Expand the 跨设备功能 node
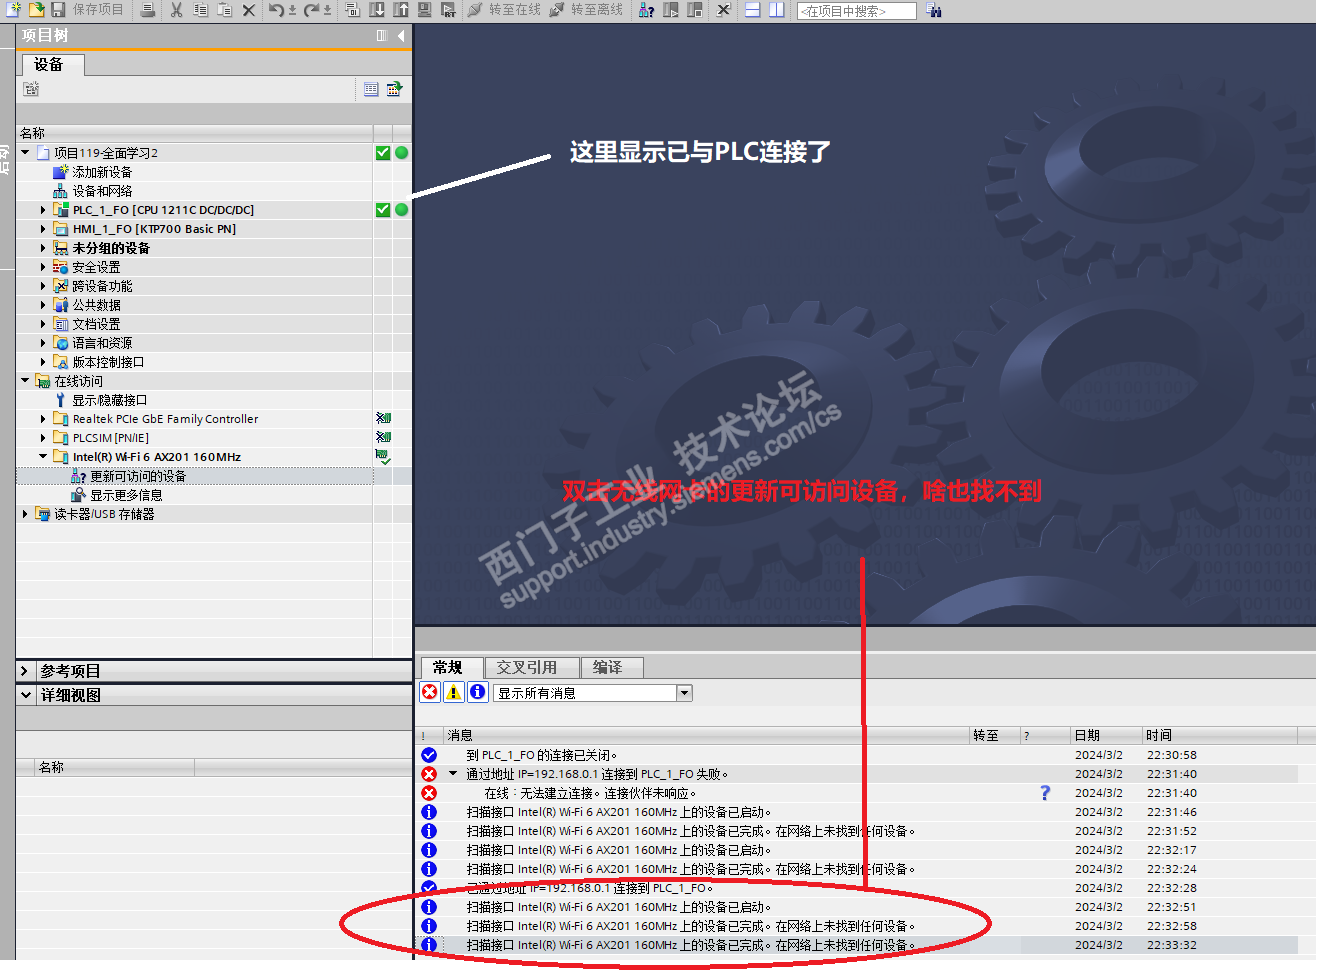The width and height of the screenshot is (1320, 980). pyautogui.click(x=43, y=286)
